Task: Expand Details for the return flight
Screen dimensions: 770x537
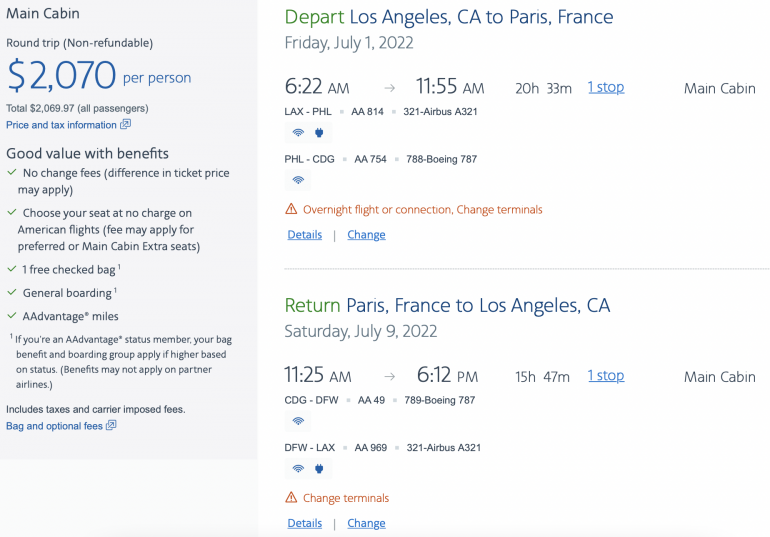Action: point(305,523)
